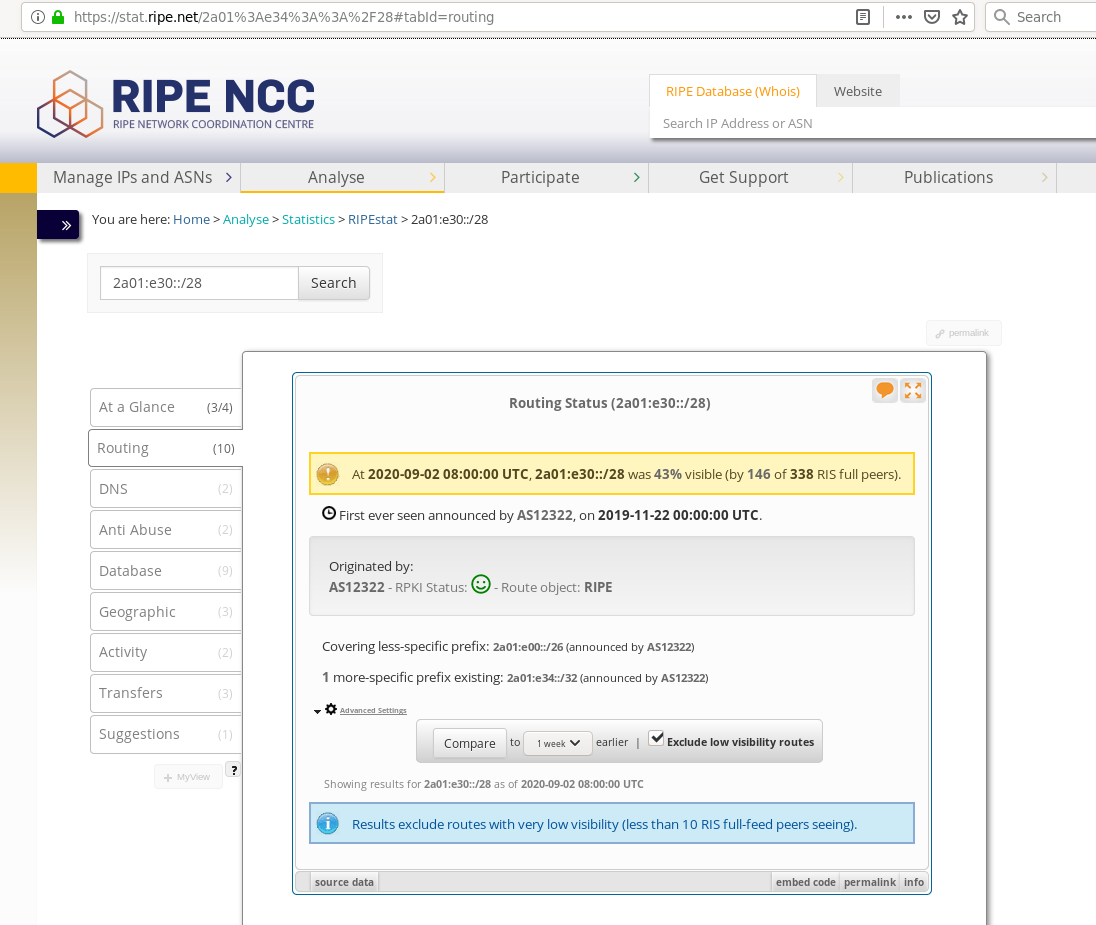Open source data in widget footer
This screenshot has height=925, width=1096.
[x=344, y=882]
